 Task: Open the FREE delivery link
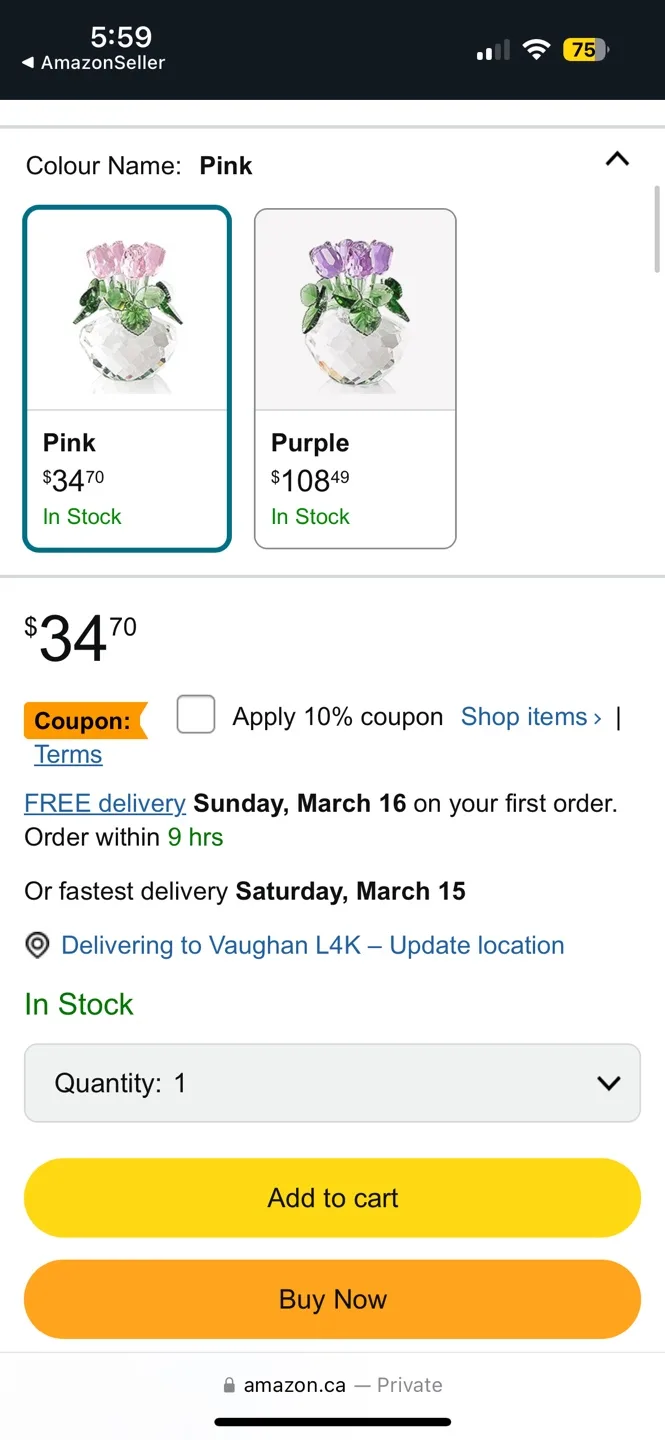(105, 803)
